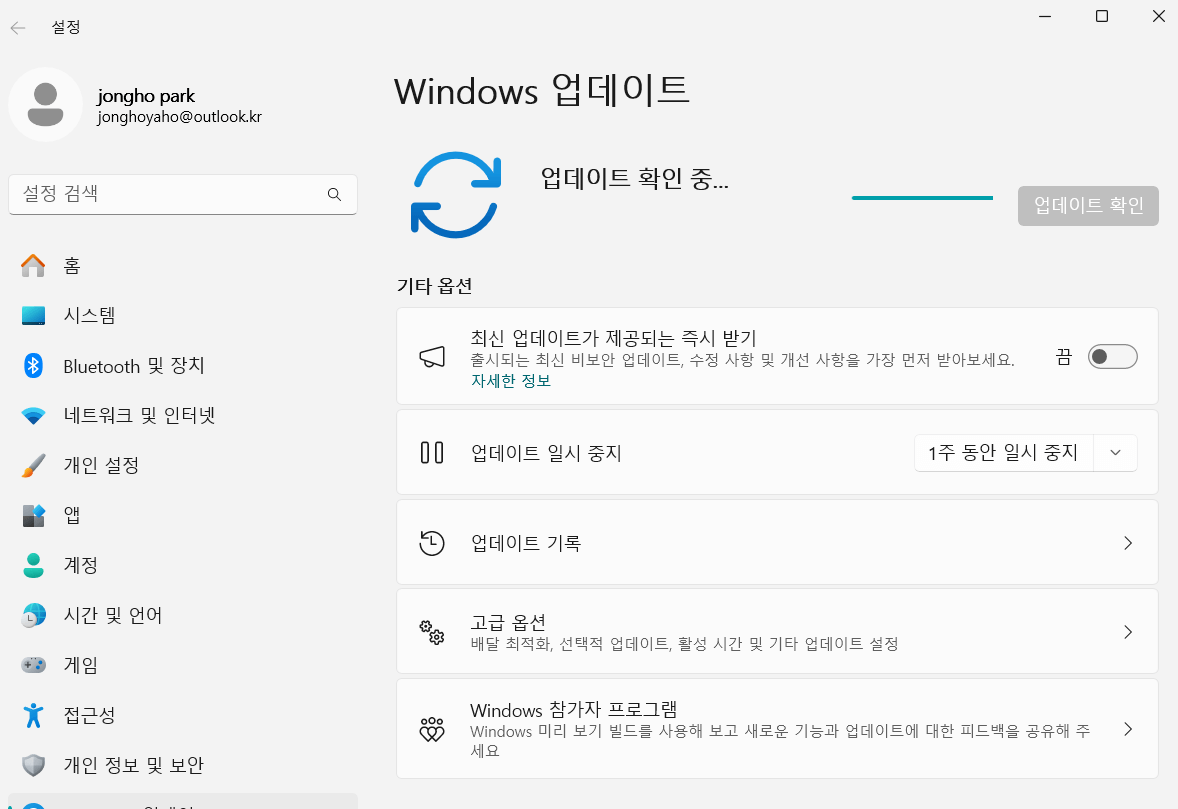The image size is (1178, 809).
Task: Click the Windows 참가자 프로그램 hearts icon
Action: [x=432, y=729]
